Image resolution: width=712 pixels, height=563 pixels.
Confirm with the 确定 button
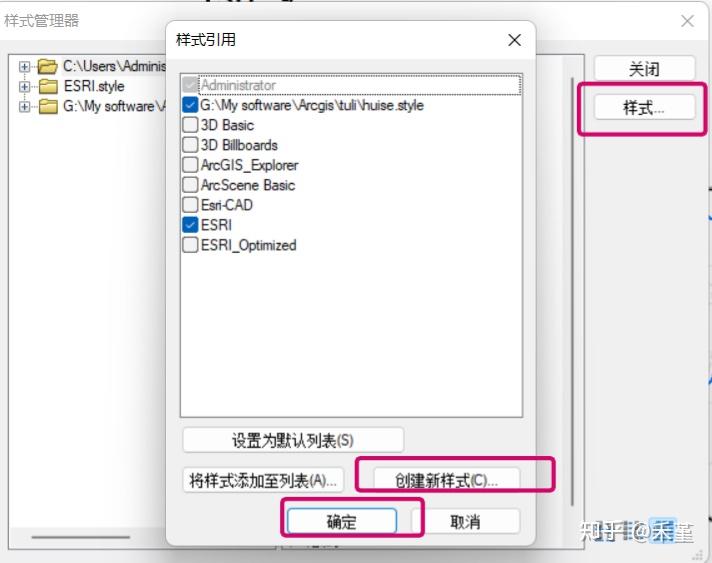click(342, 522)
